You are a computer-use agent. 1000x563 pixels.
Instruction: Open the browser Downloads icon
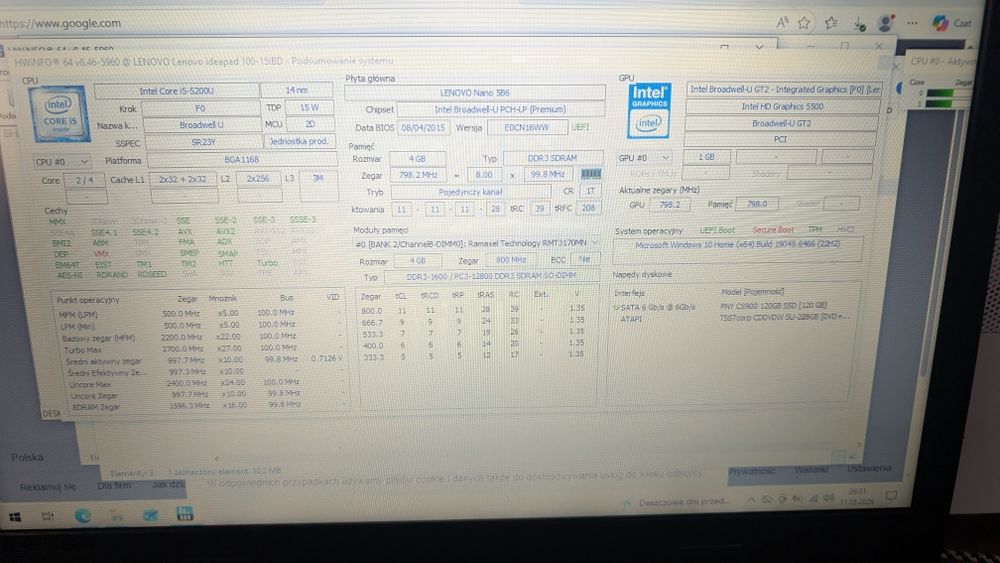[x=859, y=24]
